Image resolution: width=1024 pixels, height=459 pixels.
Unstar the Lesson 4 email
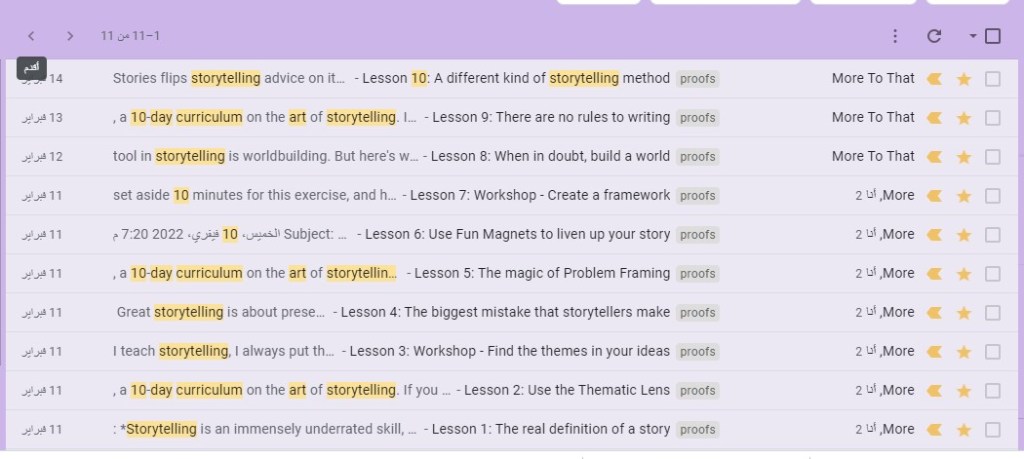[x=964, y=313]
